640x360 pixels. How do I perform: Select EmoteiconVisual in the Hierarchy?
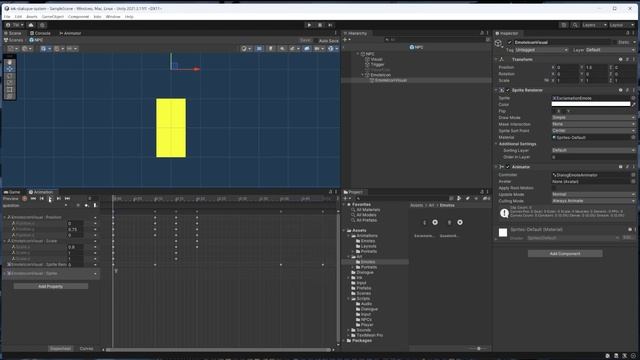(391, 80)
